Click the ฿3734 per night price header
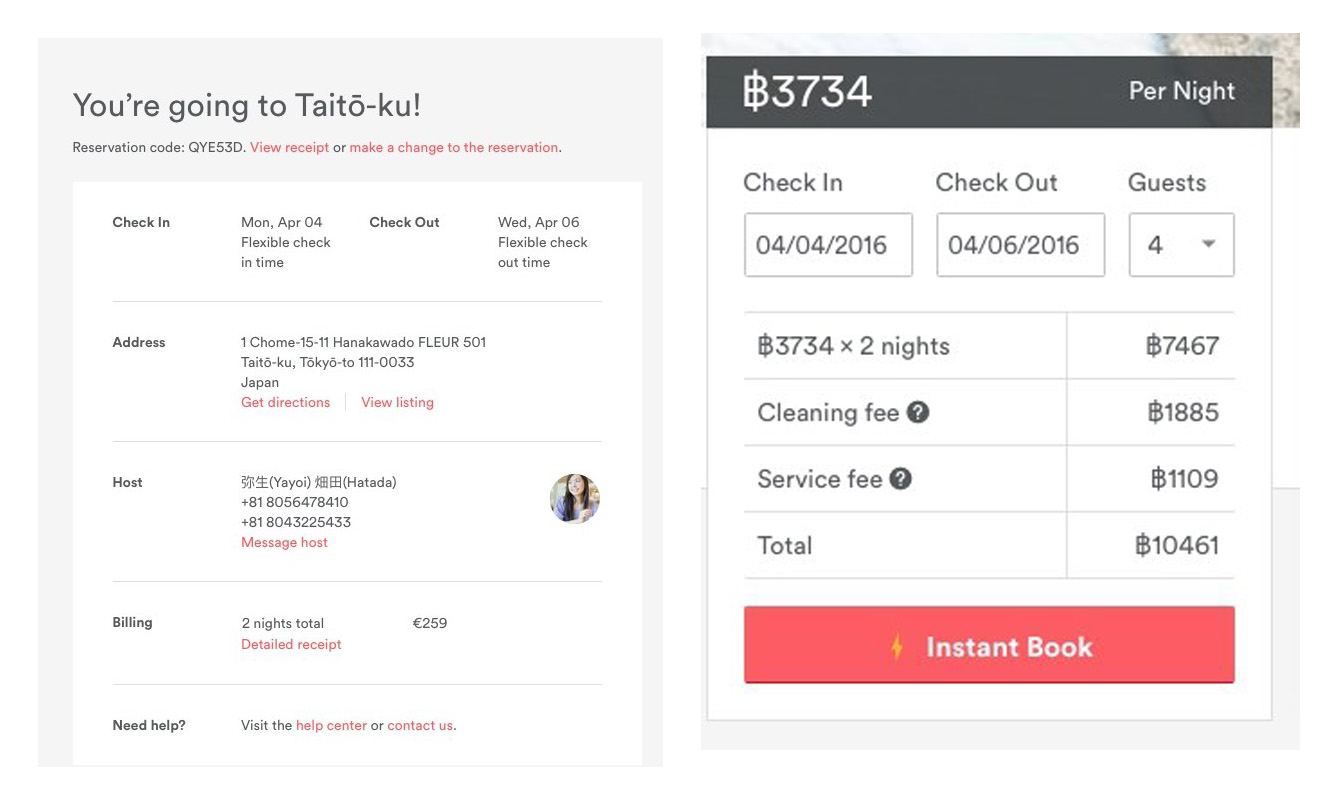 point(808,92)
